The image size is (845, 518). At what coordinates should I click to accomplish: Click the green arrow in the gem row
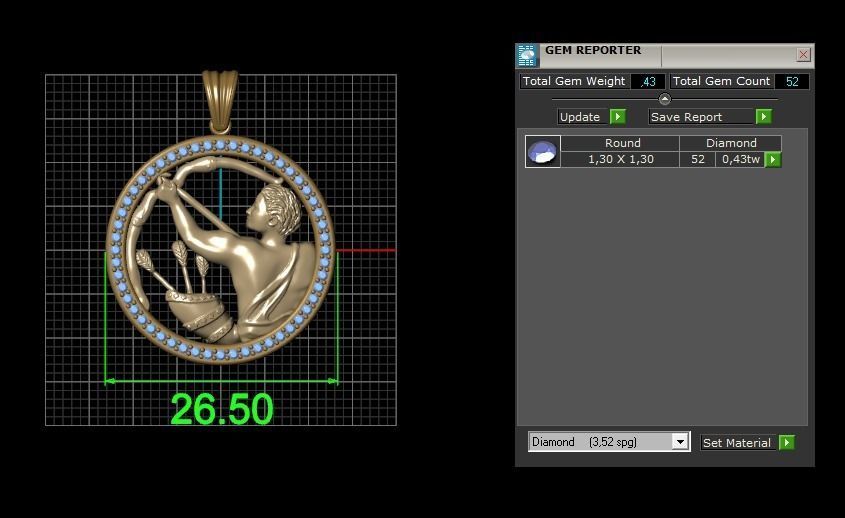coord(773,160)
